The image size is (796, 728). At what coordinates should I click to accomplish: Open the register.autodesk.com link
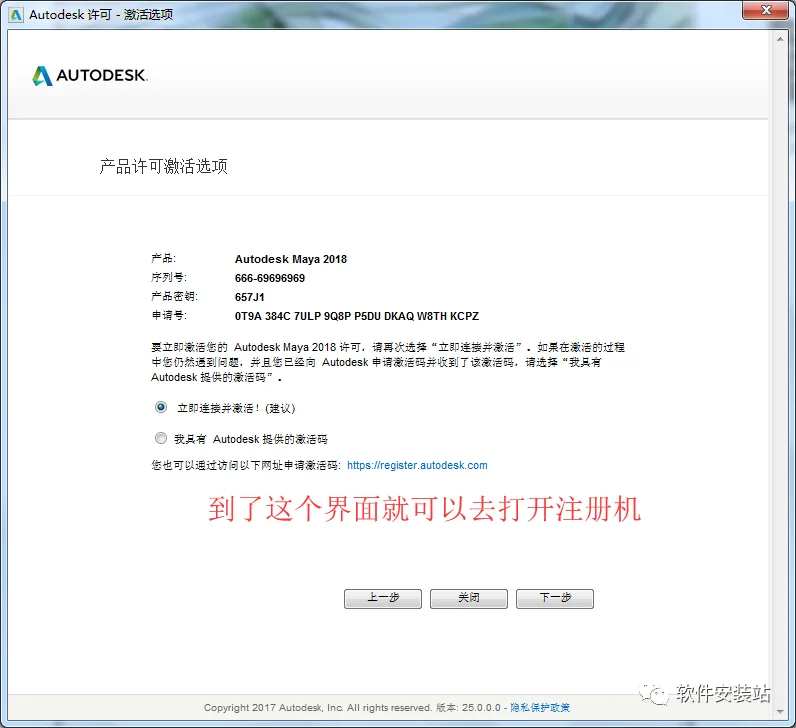pos(417,465)
